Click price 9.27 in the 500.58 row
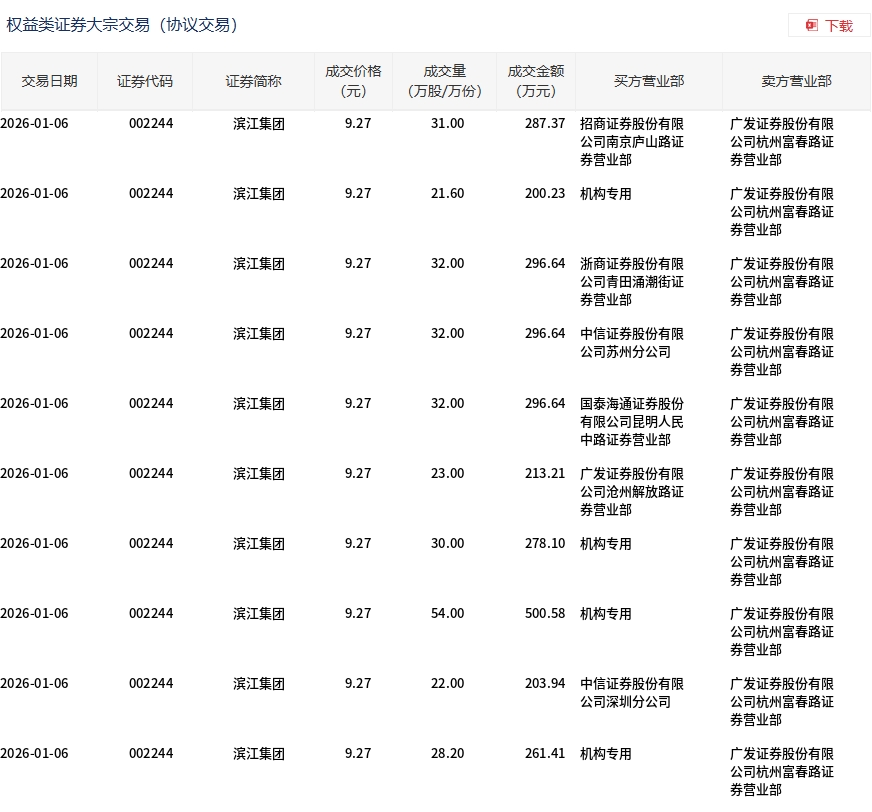 (358, 613)
